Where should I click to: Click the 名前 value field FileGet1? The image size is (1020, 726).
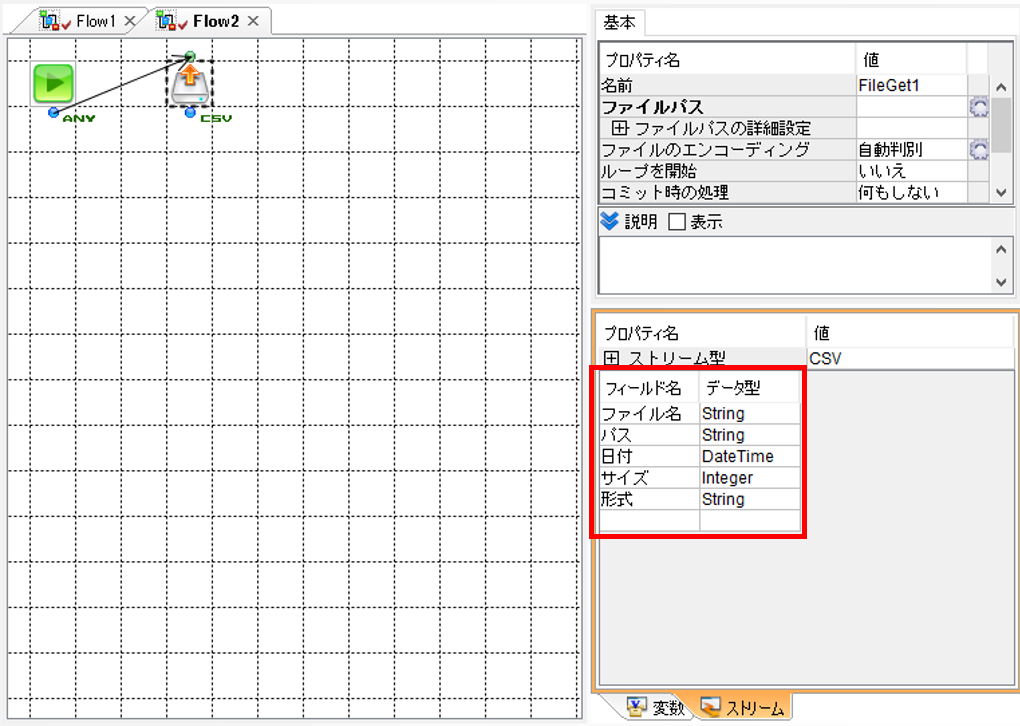coord(911,85)
